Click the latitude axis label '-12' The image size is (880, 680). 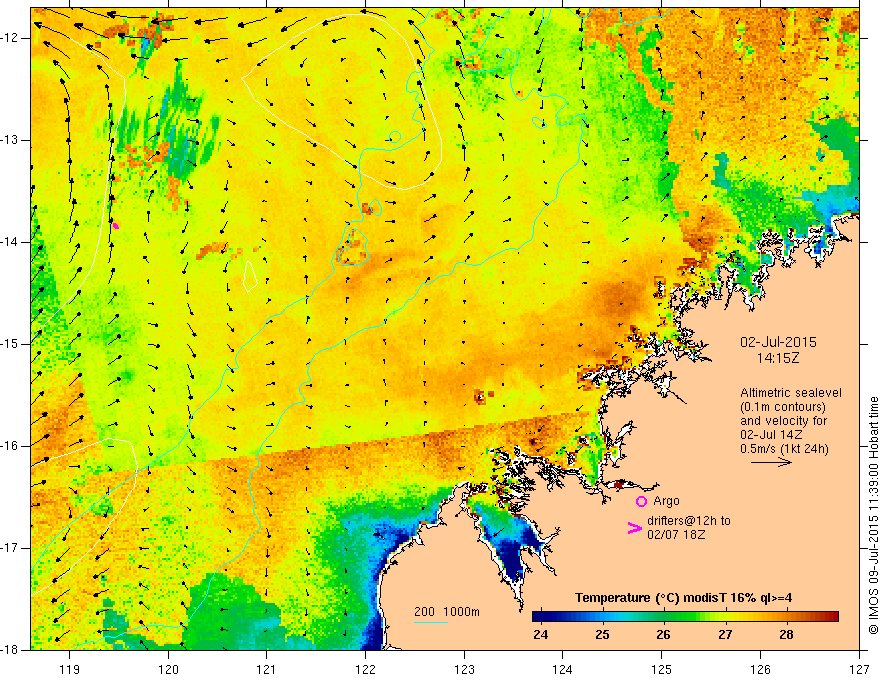point(11,38)
